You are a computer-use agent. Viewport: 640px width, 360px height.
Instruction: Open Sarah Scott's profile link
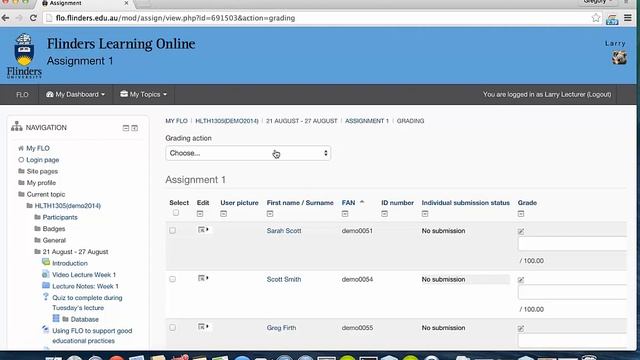pyautogui.click(x=284, y=231)
